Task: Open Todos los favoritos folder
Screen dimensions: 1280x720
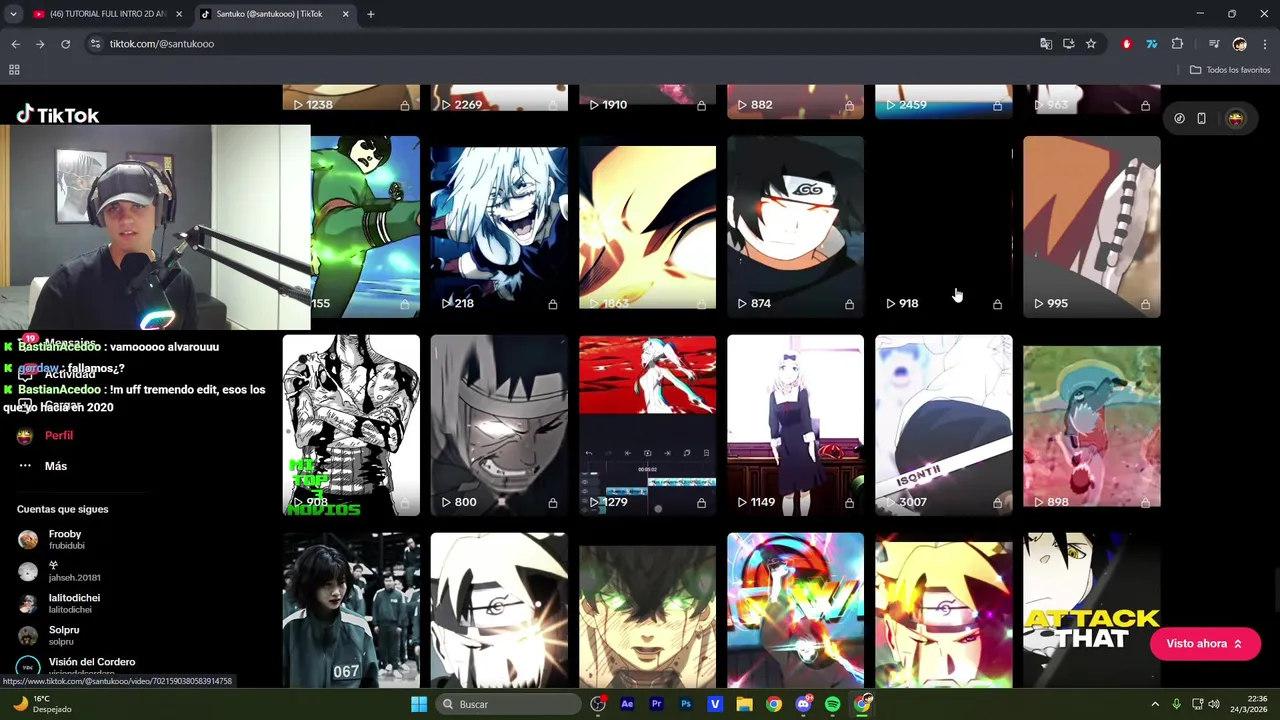Action: tap(1230, 70)
